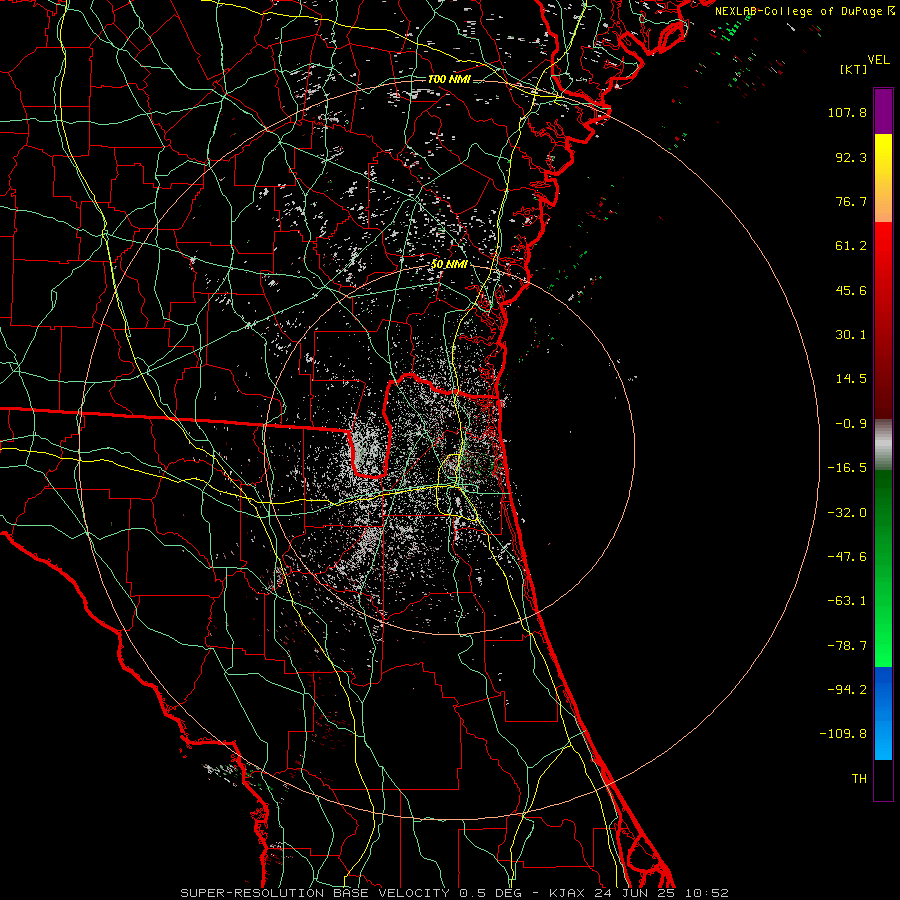Click the -94.2 velocity scale value
900x900 pixels.
[847, 689]
